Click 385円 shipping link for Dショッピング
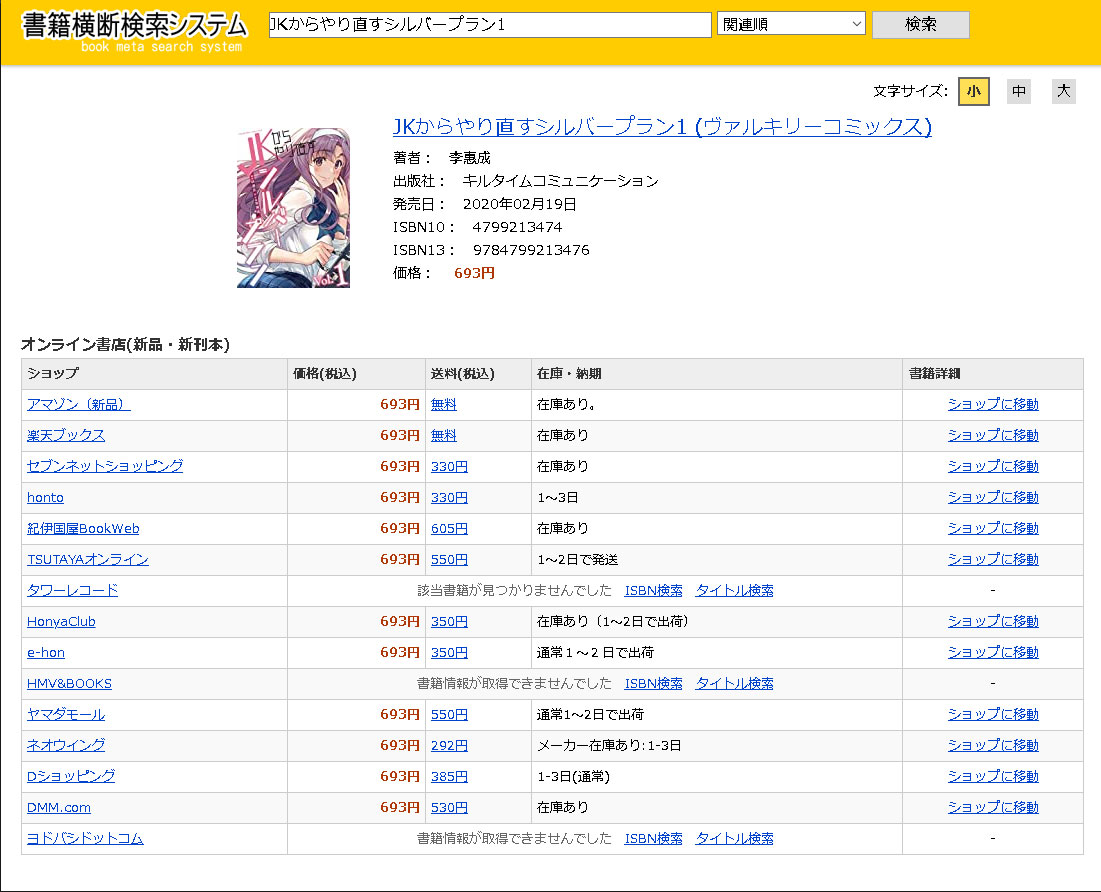 click(449, 776)
